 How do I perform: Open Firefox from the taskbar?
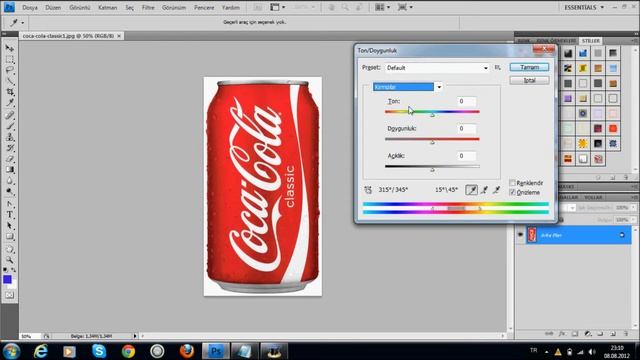(x=187, y=351)
